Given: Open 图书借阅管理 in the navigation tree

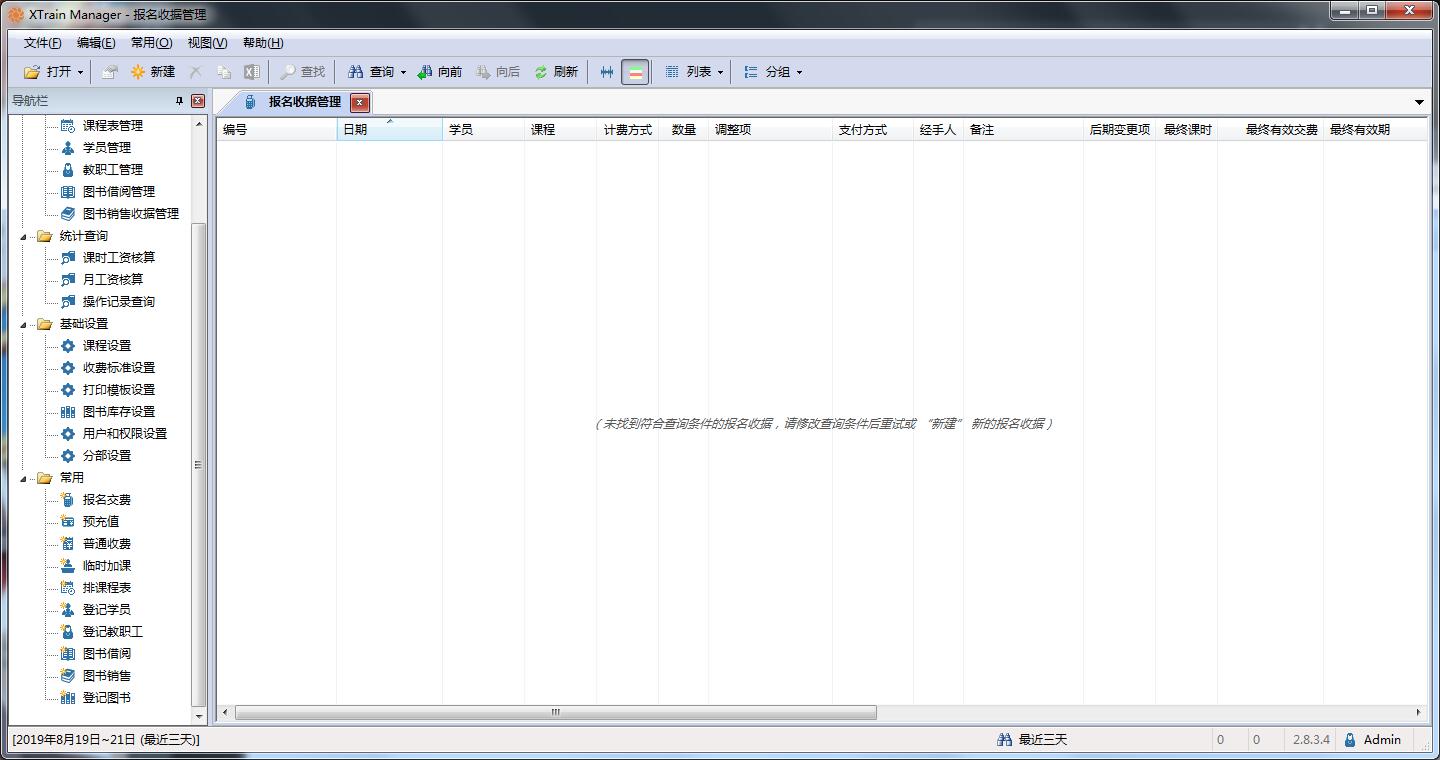Looking at the screenshot, I should (x=118, y=192).
